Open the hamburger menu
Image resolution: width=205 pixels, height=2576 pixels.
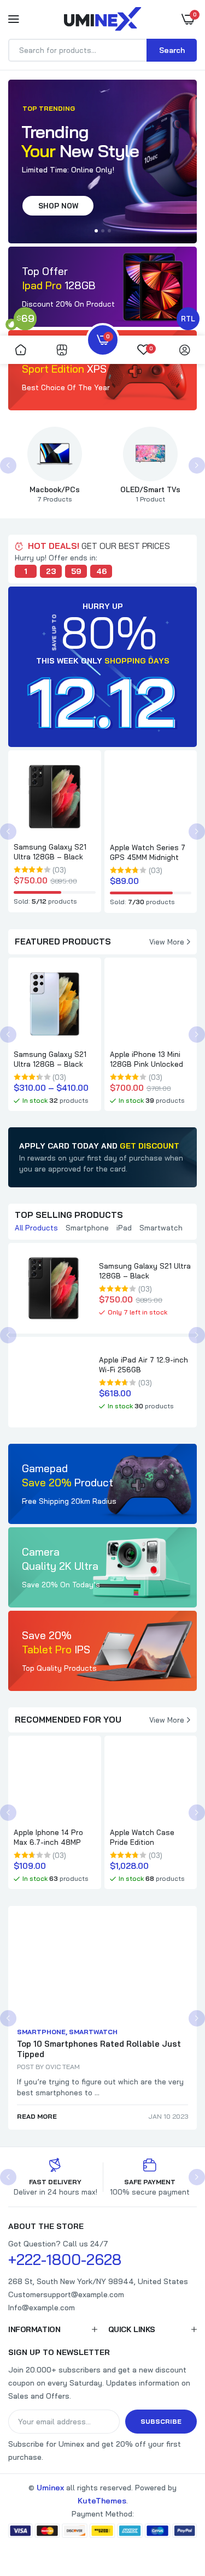(x=14, y=19)
